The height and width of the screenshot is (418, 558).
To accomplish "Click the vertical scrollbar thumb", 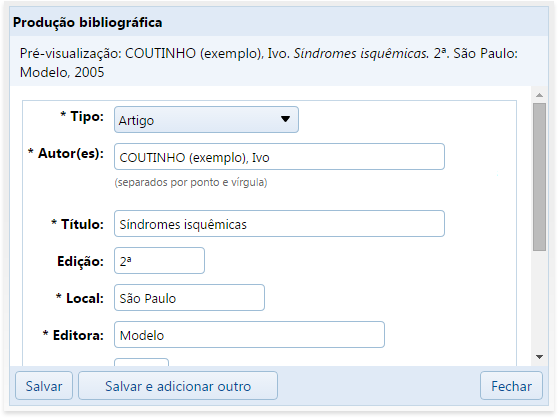I will point(539,177).
